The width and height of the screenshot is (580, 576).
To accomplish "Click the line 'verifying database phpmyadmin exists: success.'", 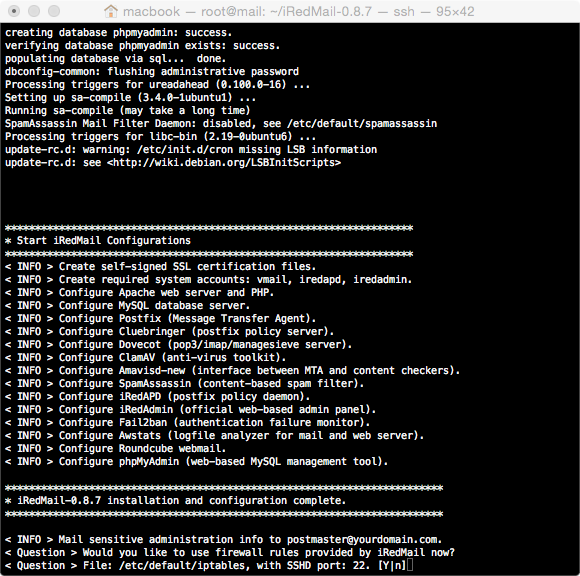I will point(142,46).
